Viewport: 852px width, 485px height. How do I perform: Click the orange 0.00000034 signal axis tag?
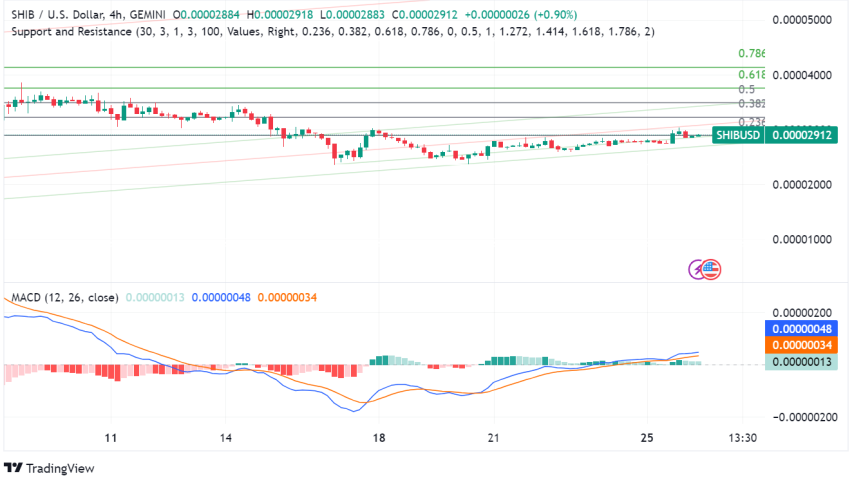[x=806, y=345]
